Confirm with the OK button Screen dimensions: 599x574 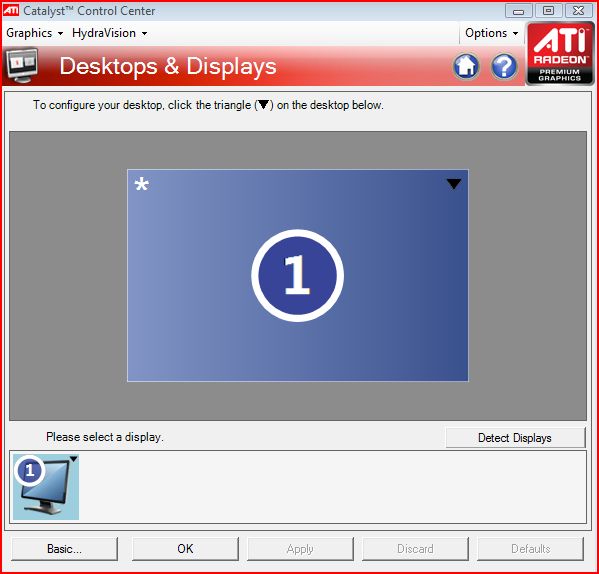tap(185, 549)
